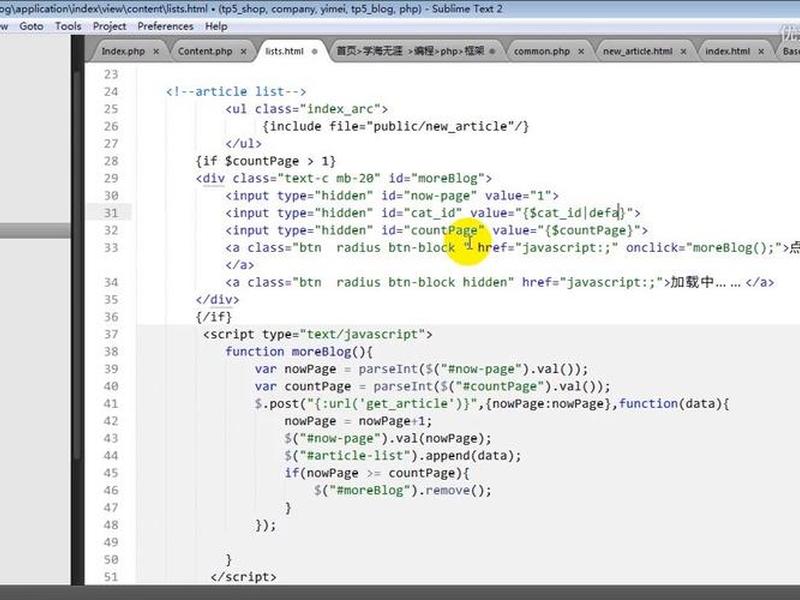The height and width of the screenshot is (600, 800).
Task: Select the lists.html tab
Action: click(x=284, y=52)
